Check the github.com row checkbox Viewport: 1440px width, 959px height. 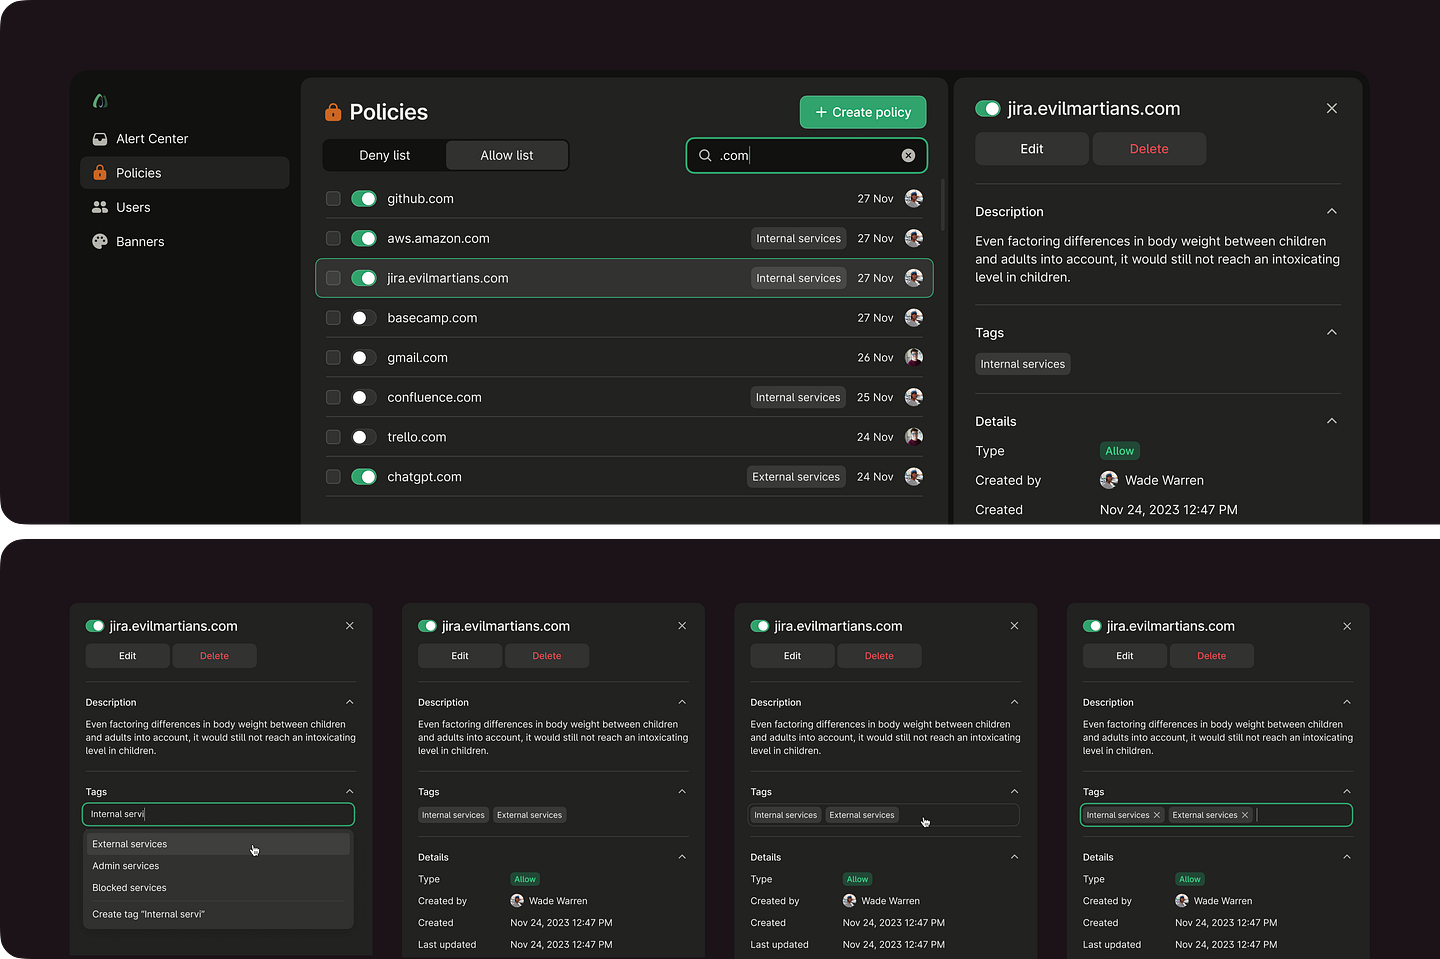point(333,199)
